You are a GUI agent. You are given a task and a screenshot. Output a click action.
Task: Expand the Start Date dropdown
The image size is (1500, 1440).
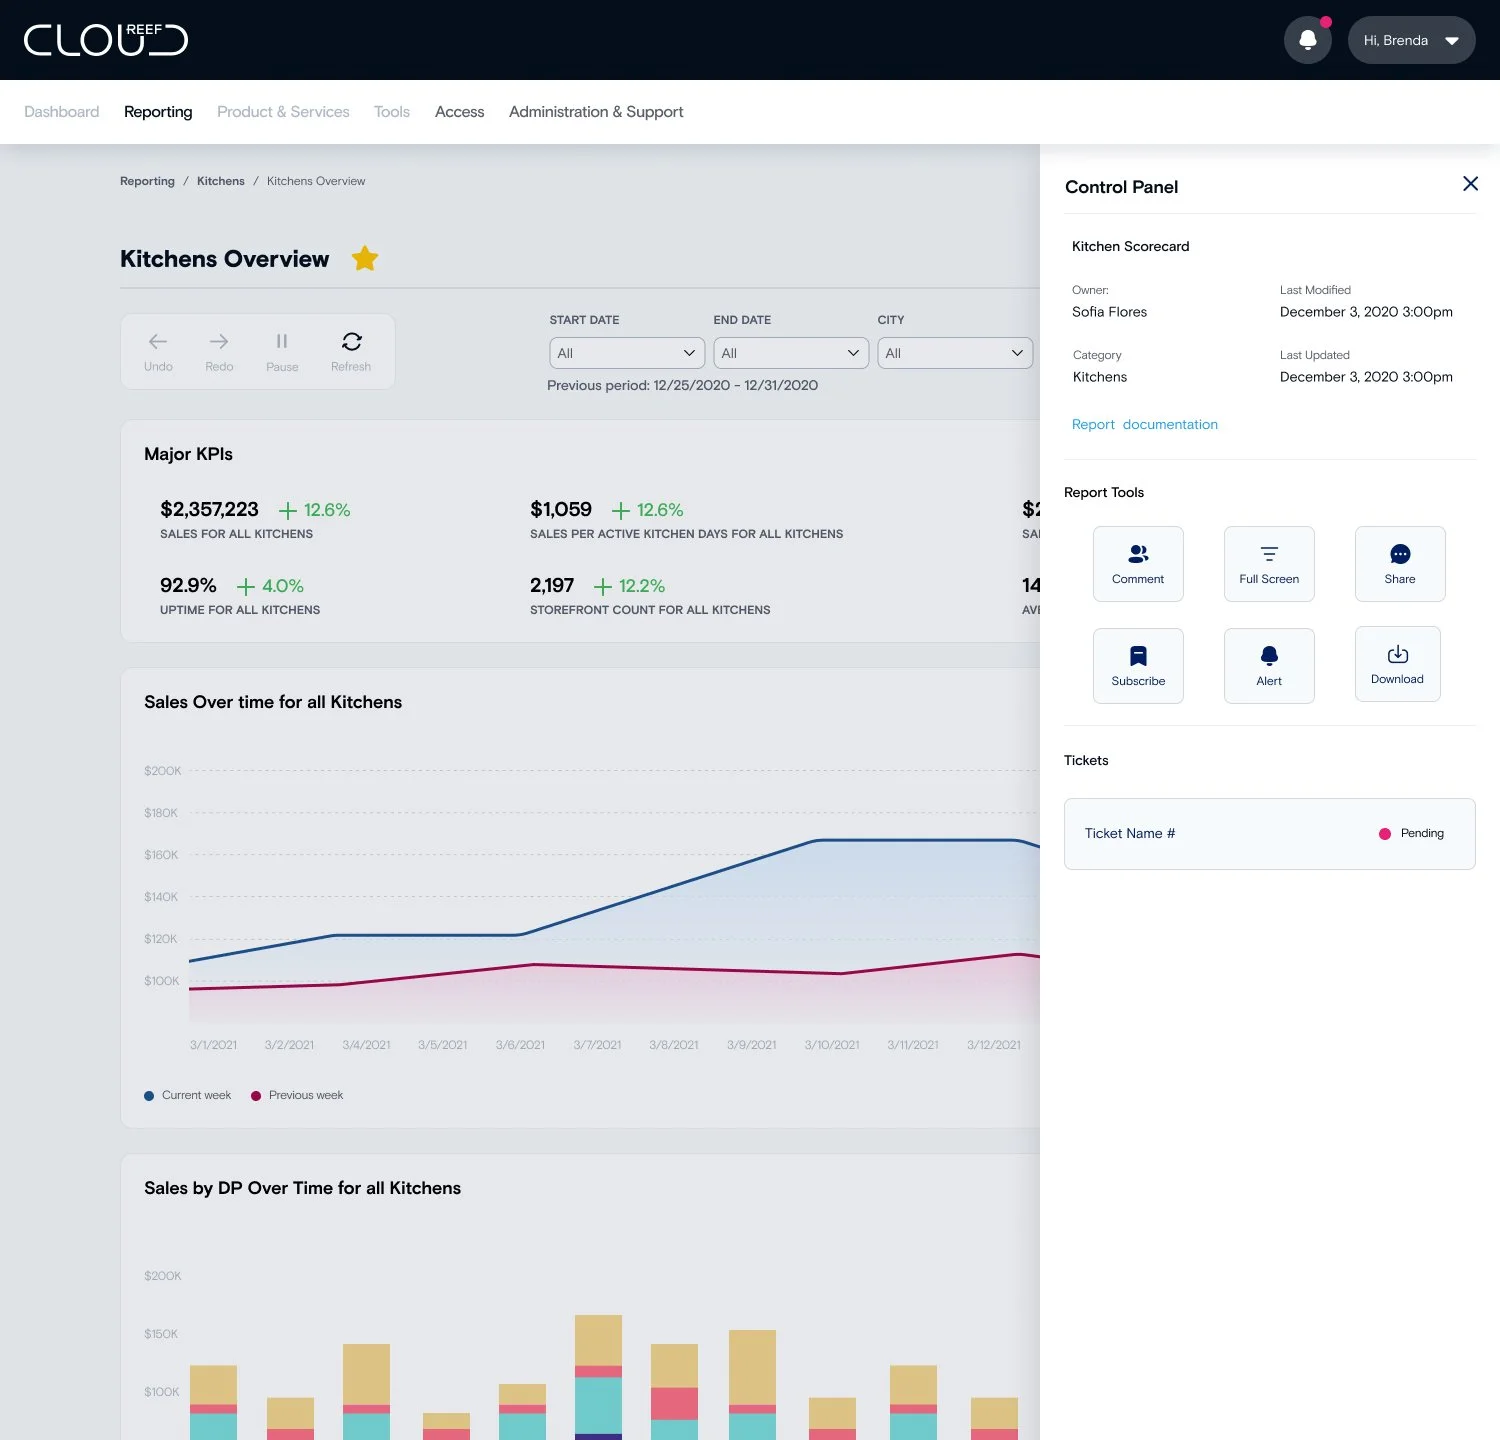tap(627, 353)
